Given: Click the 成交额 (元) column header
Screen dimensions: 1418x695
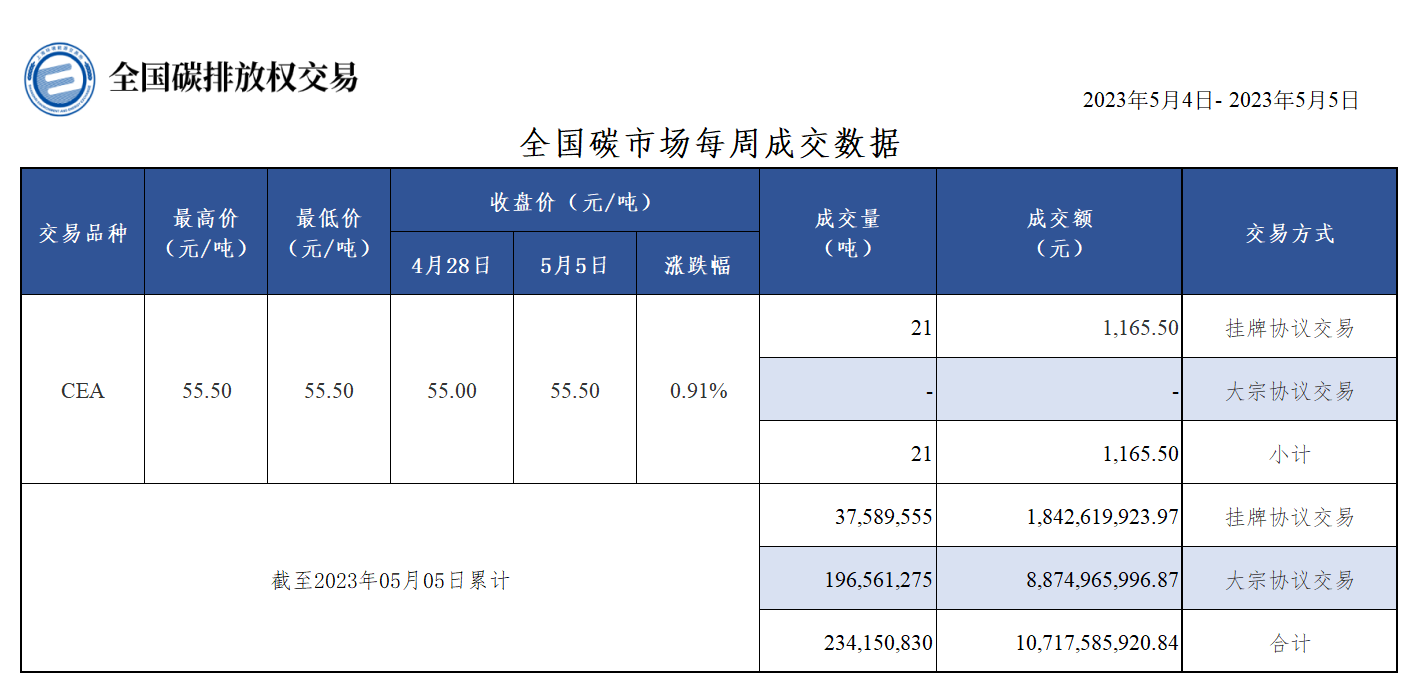Looking at the screenshot, I should pyautogui.click(x=1060, y=232).
